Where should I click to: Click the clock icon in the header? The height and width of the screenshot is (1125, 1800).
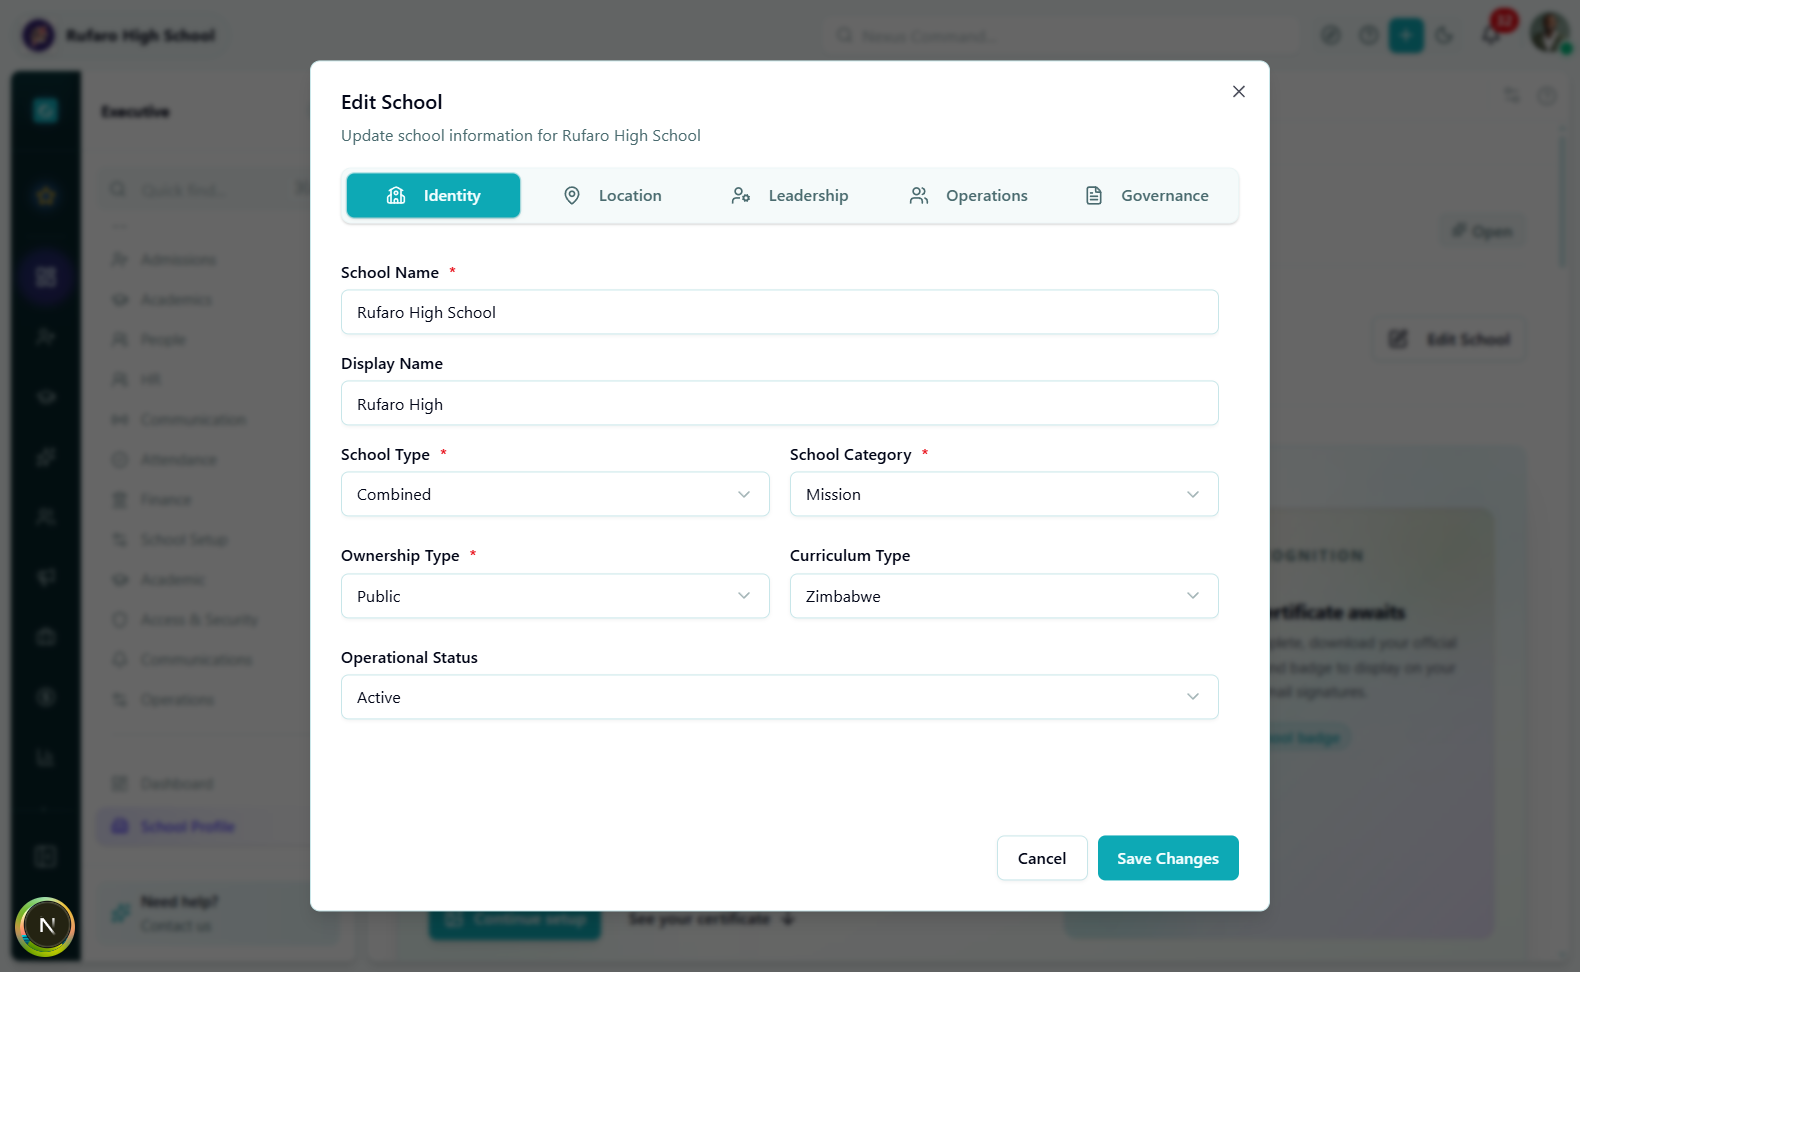[x=1368, y=36]
